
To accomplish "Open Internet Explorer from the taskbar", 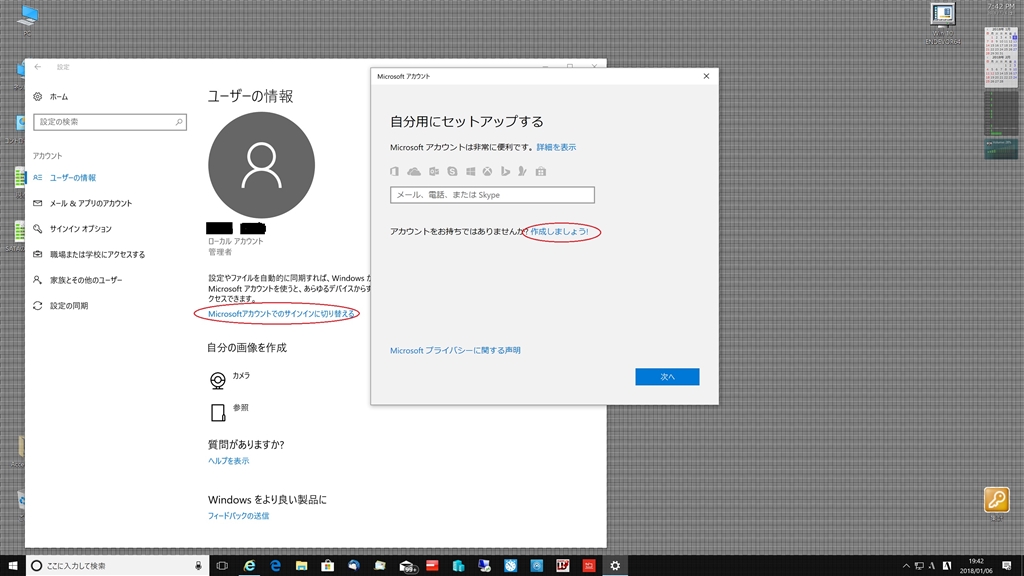I will click(249, 566).
